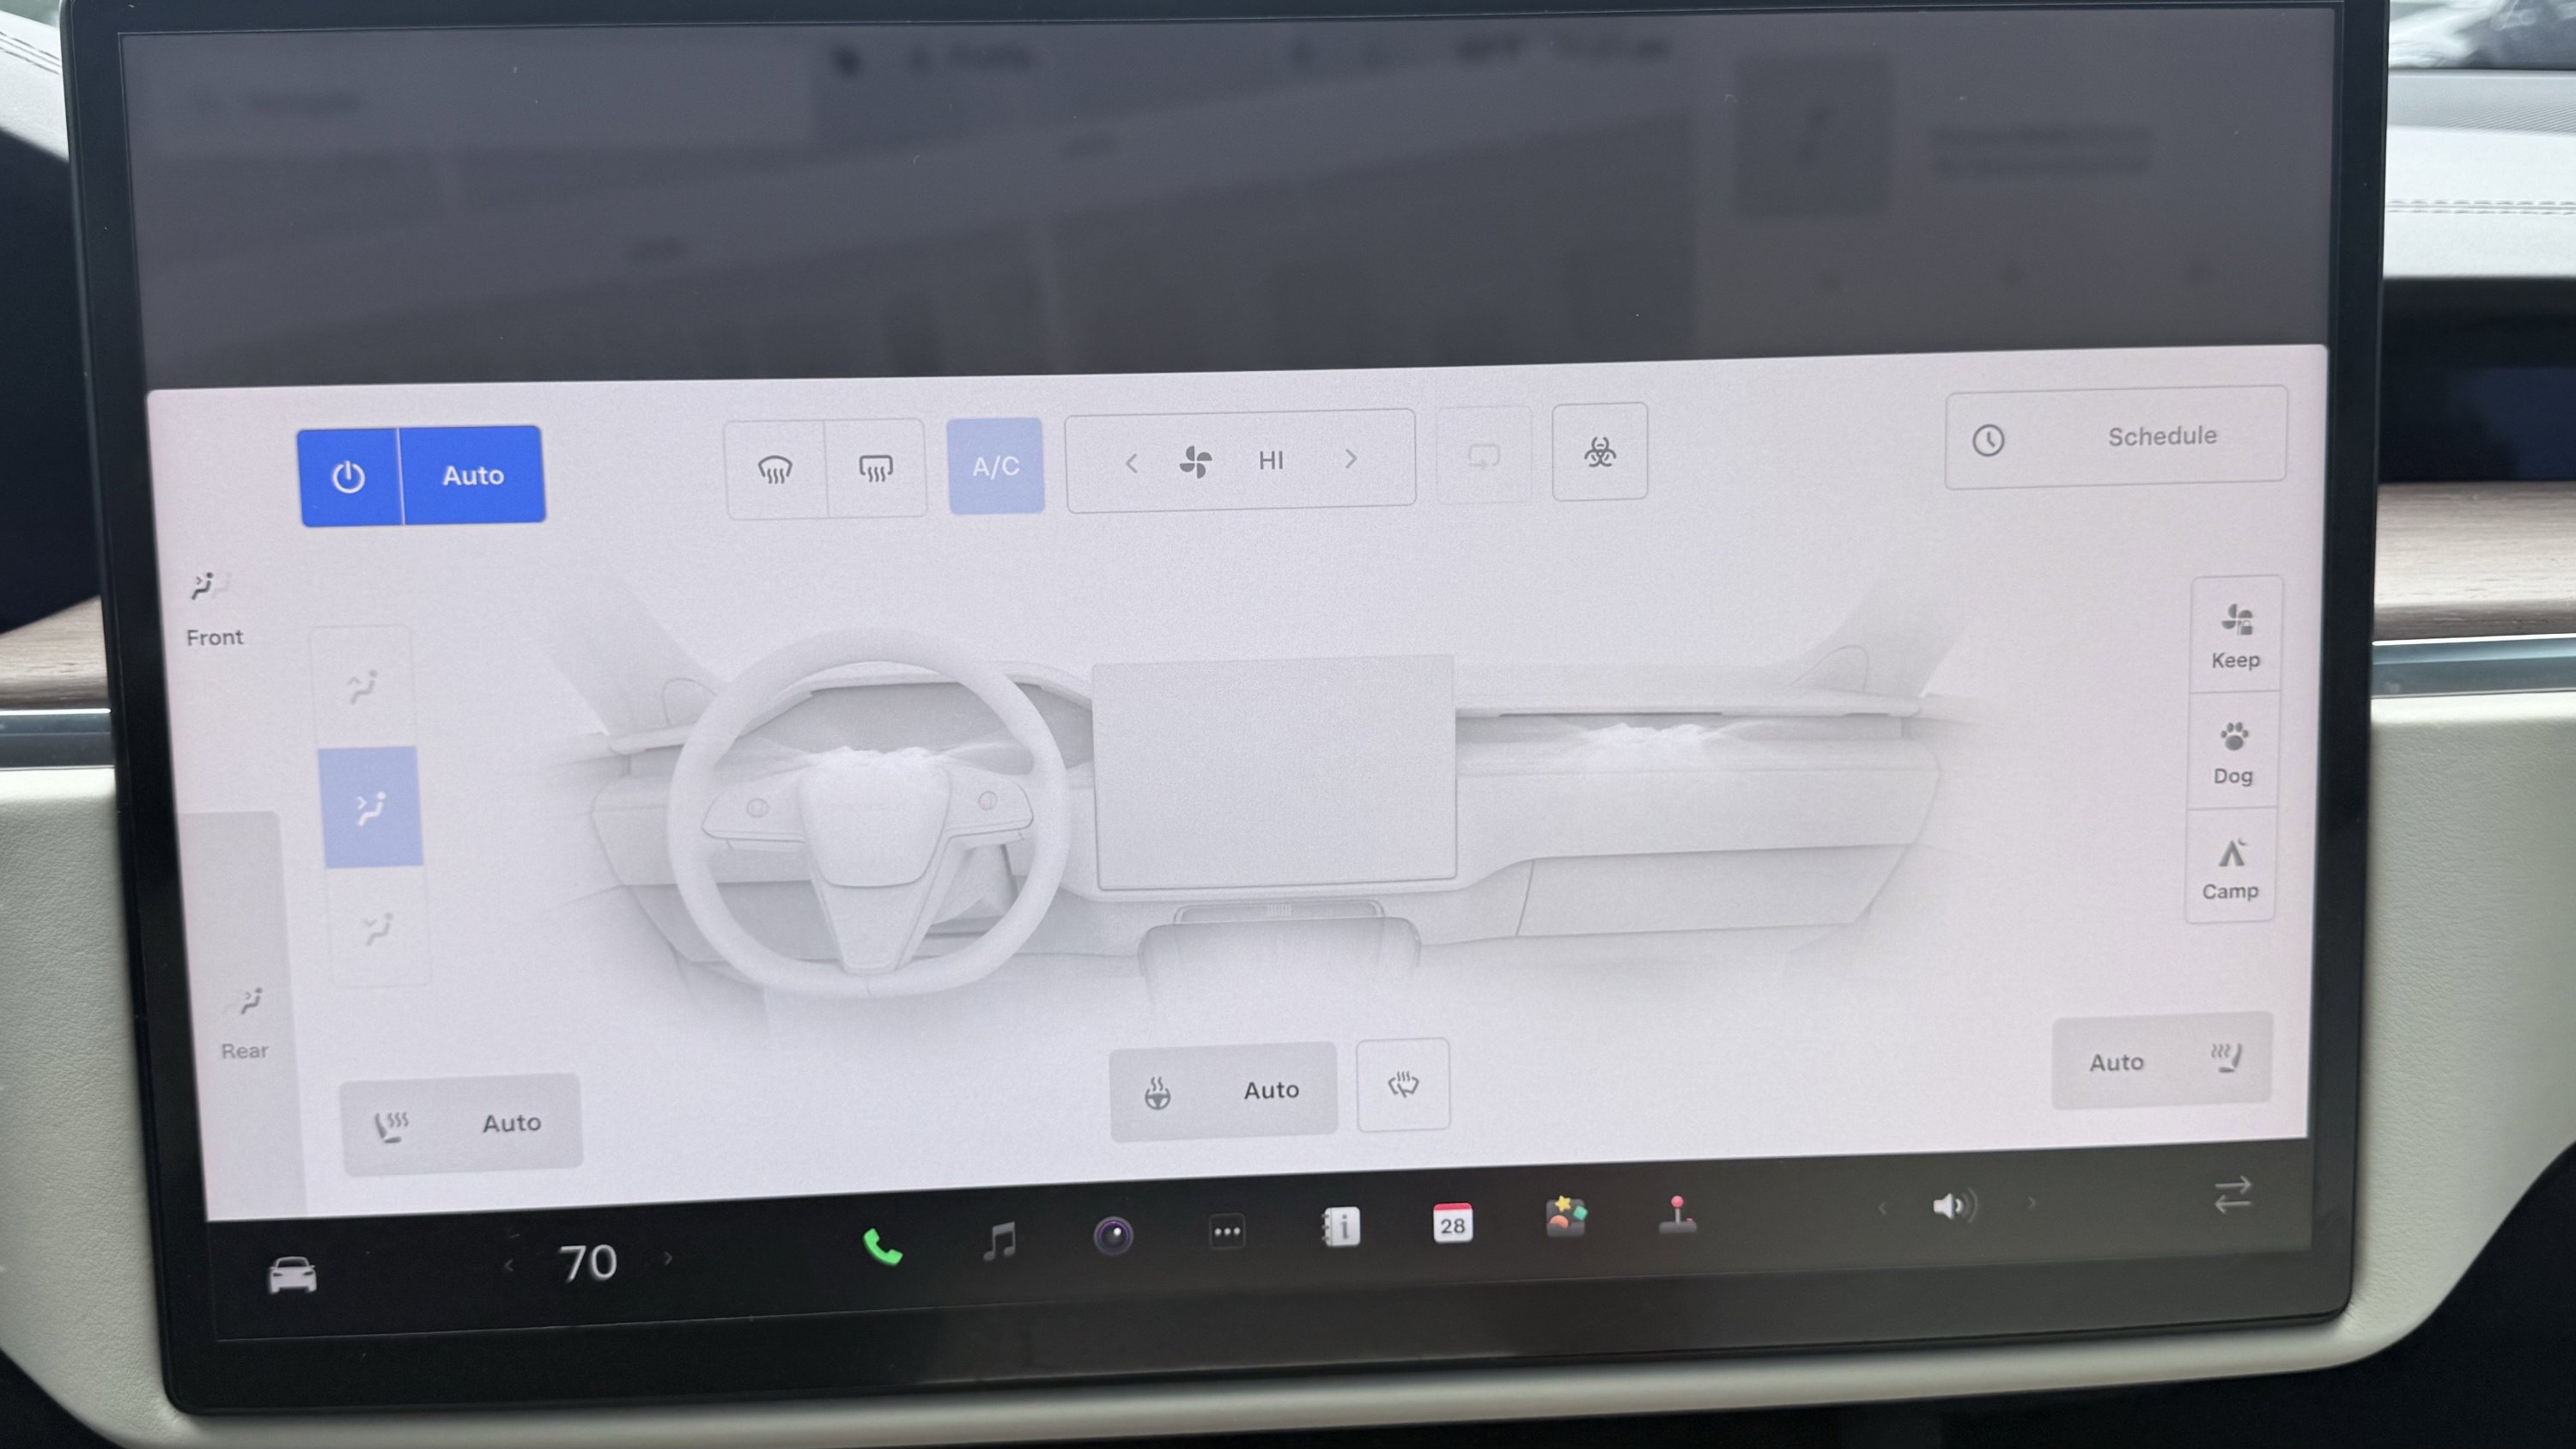Tap the 70 temperature readout
Screen dimensions: 2576x1449
click(588, 1263)
